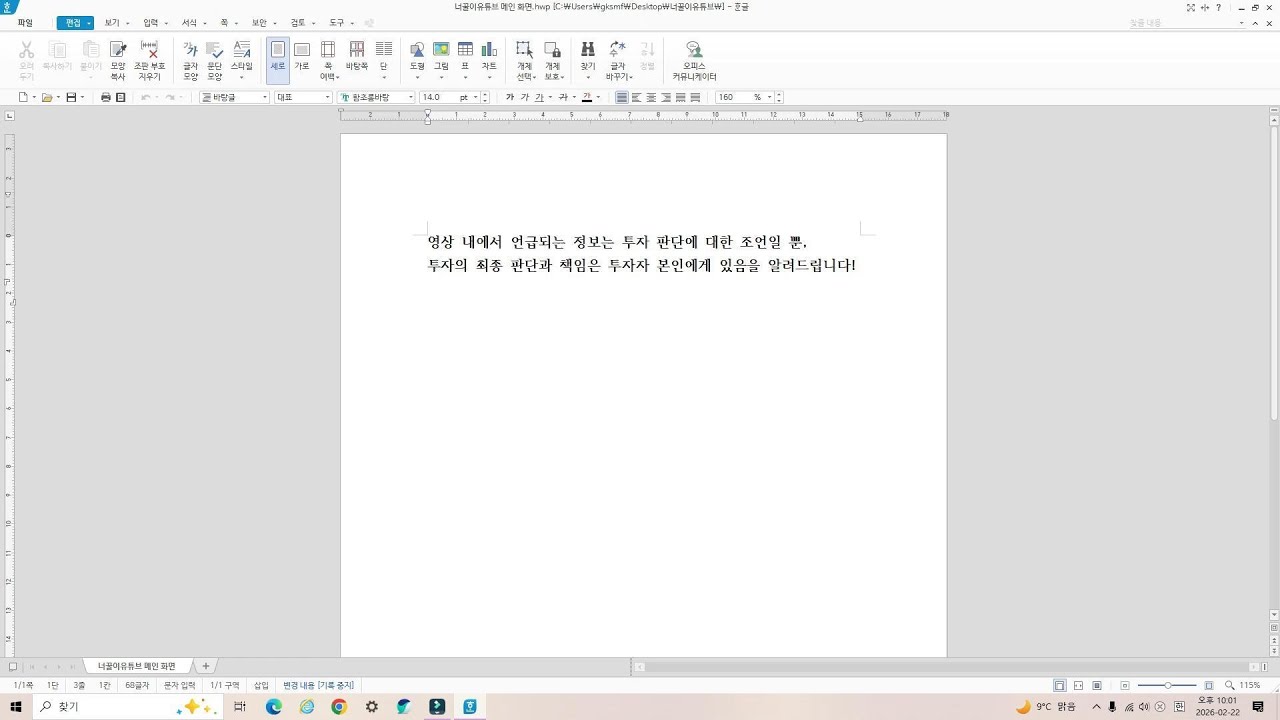Screen dimensions: 1280x720
Task: Select 세로 portrait page orientation
Action: point(278,60)
